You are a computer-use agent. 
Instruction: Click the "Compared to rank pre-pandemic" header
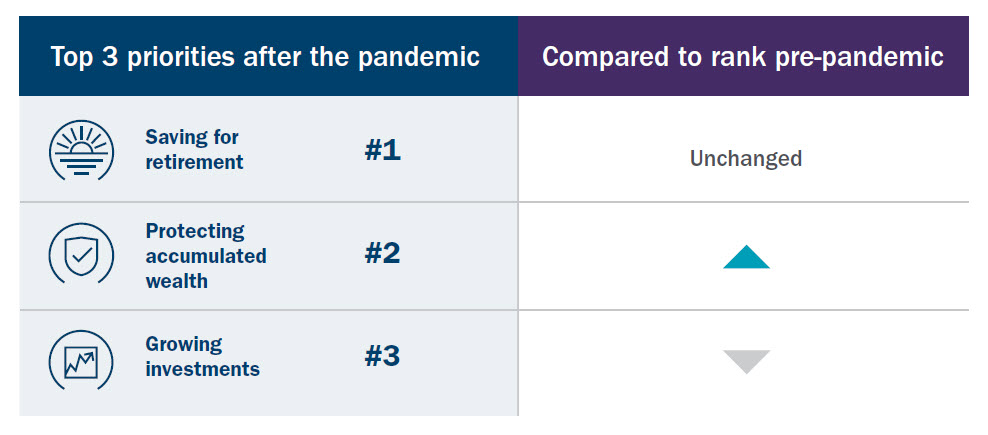[x=743, y=56]
